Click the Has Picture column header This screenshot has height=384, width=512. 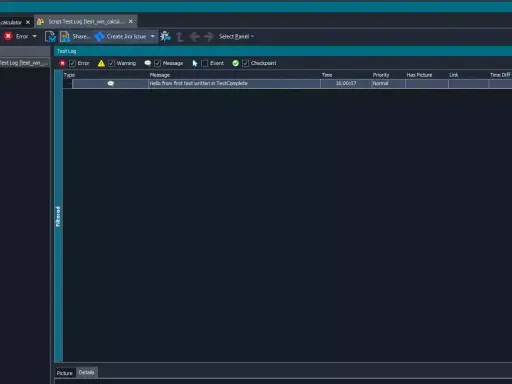pos(427,75)
